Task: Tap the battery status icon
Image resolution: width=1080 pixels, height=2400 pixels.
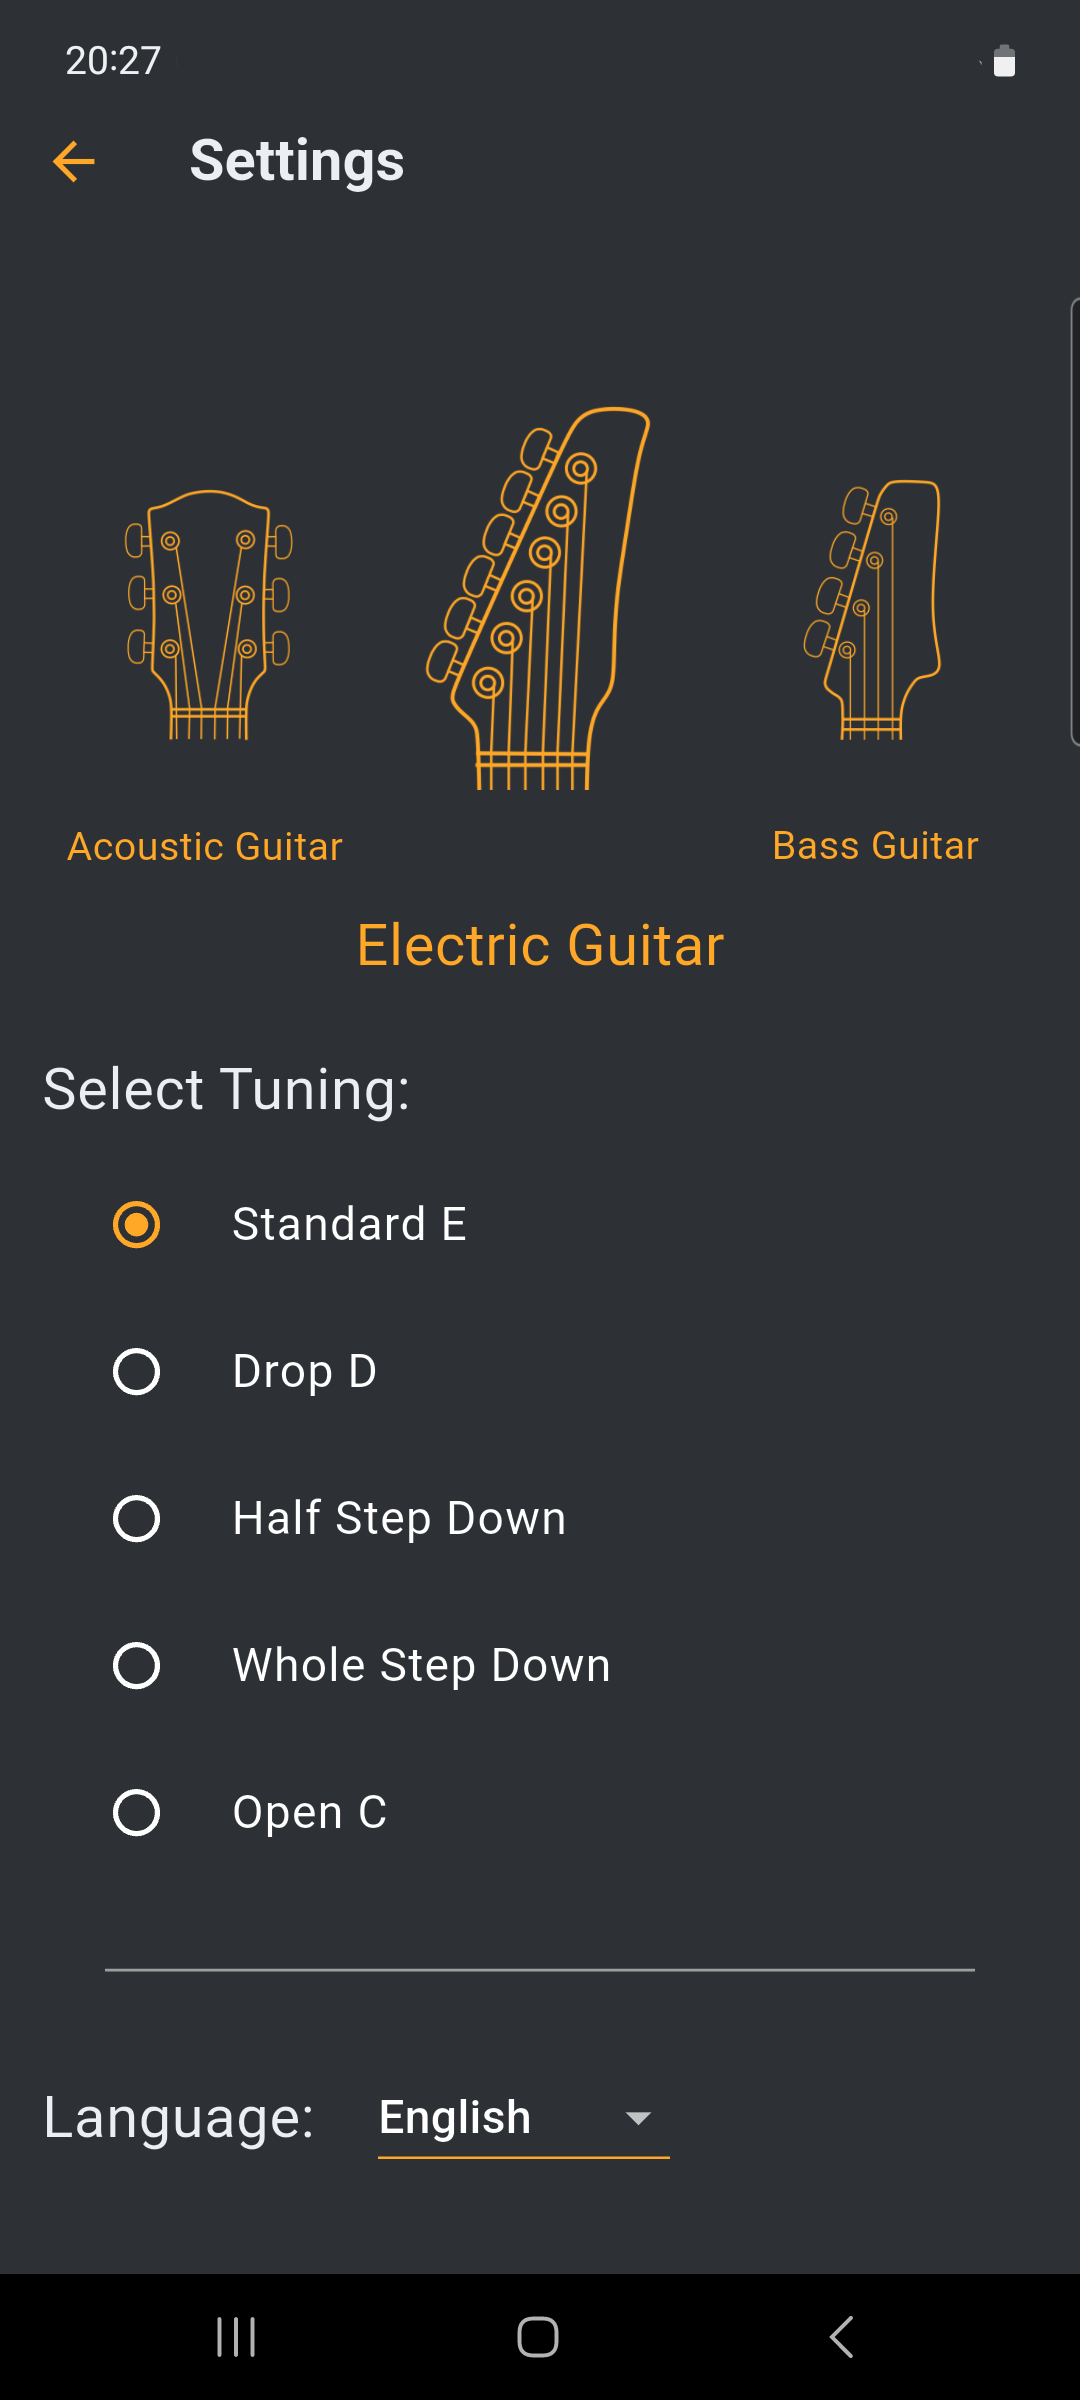Action: point(1004,61)
